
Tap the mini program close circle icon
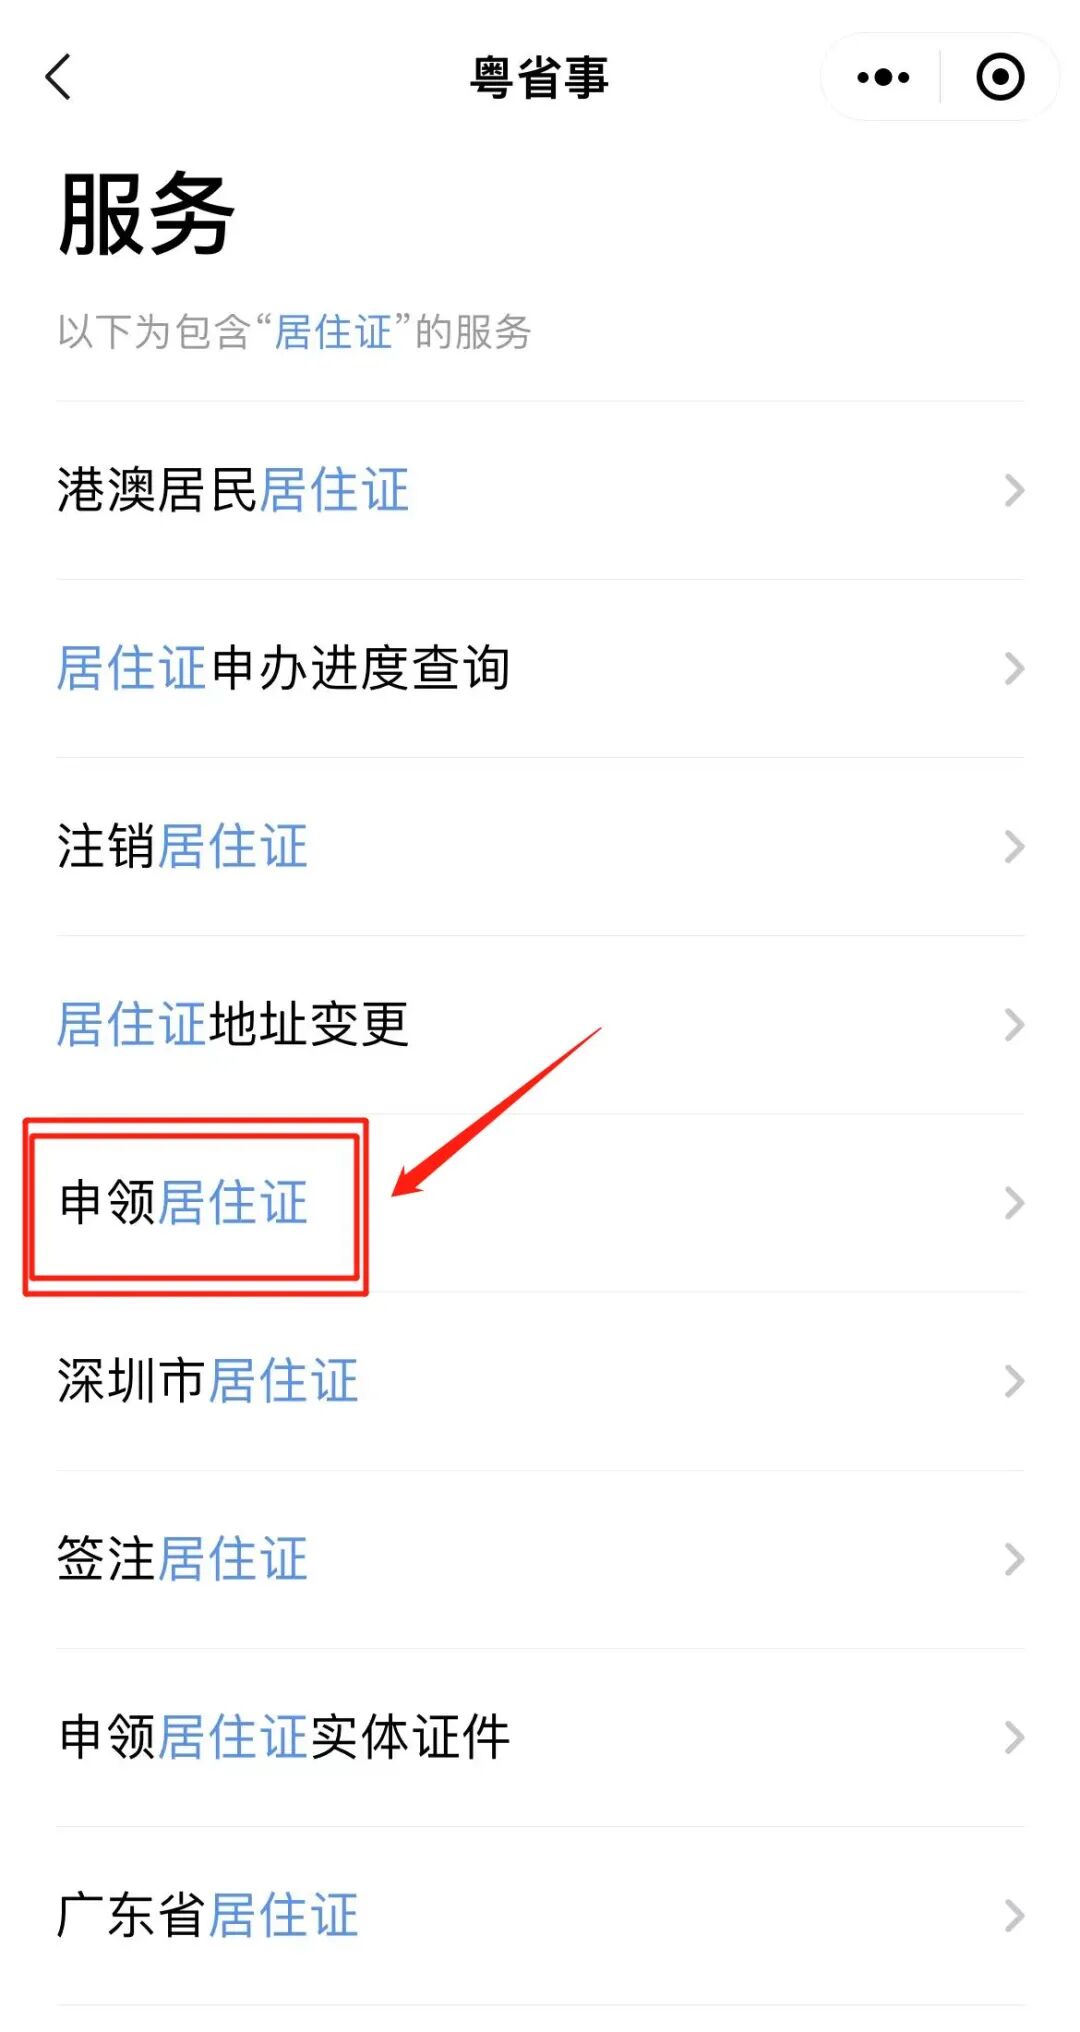coord(1000,77)
